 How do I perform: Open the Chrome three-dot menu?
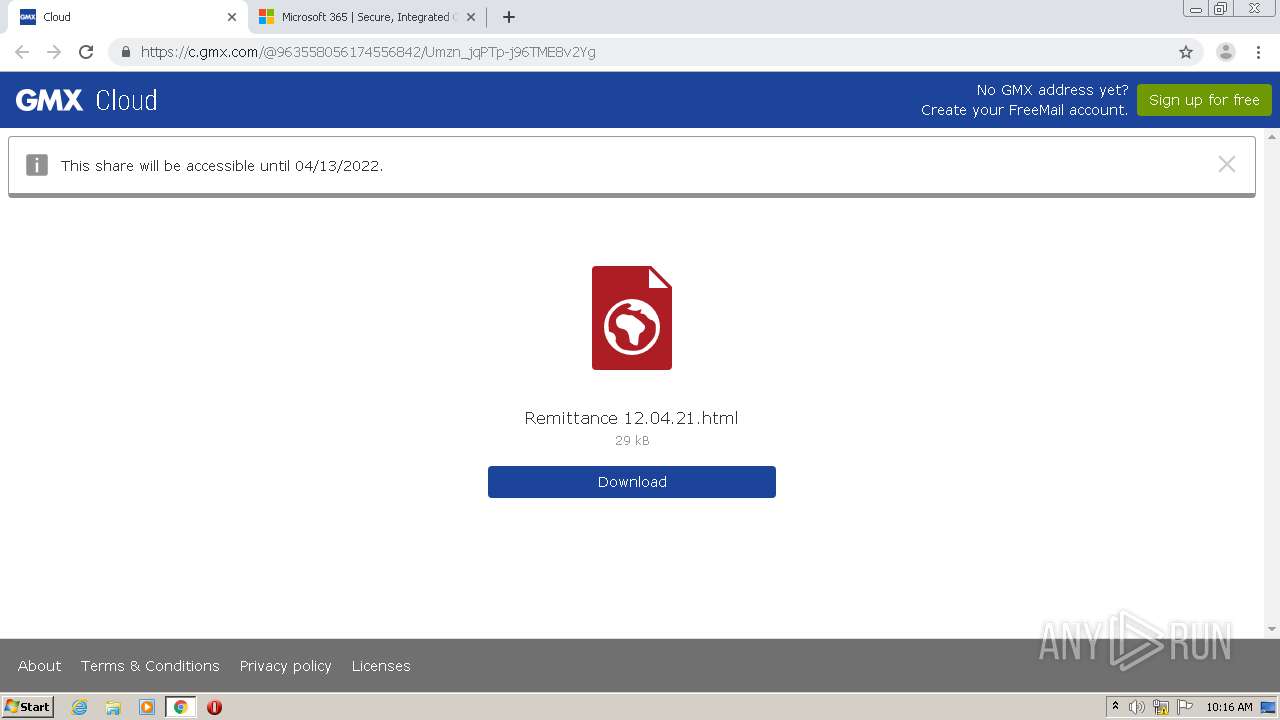coord(1258,52)
